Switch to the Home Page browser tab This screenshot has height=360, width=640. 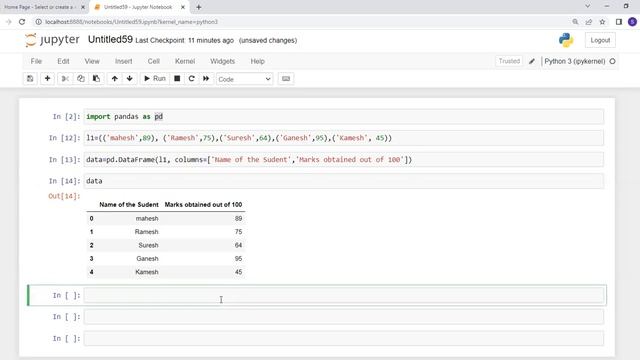[x=39, y=7]
